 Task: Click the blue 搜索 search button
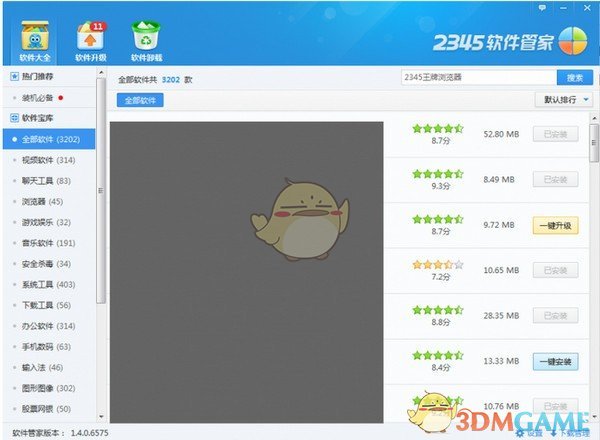pos(575,78)
